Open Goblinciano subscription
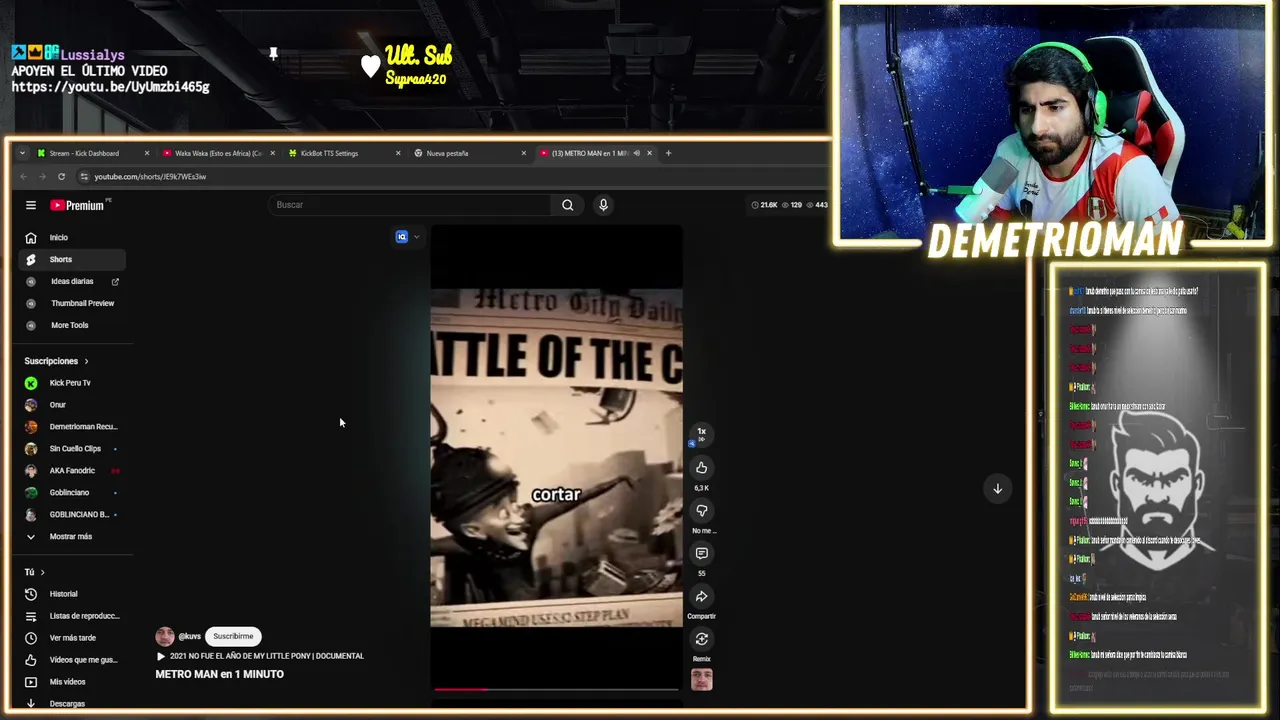Screen dimensions: 1280x720 click(72, 493)
